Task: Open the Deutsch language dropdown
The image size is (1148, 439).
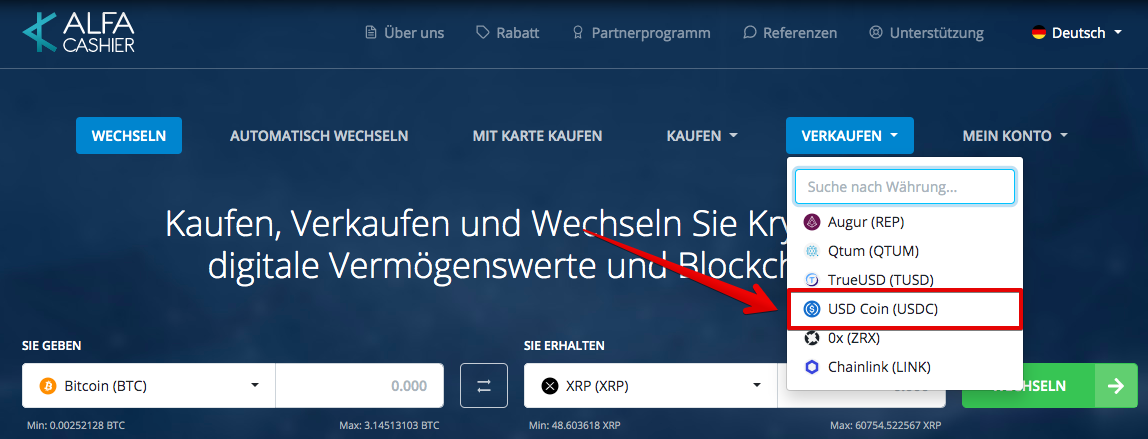Action: click(1077, 33)
